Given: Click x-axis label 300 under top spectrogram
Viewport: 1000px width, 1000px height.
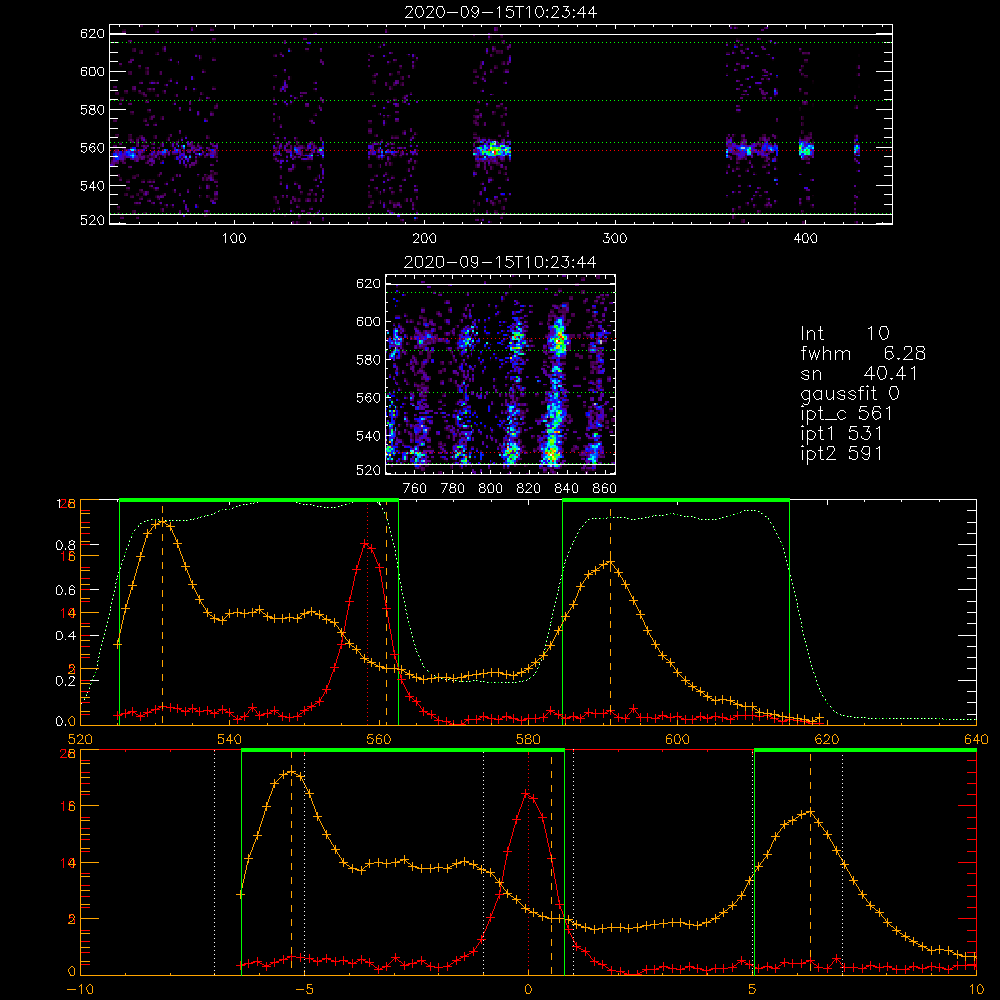Looking at the screenshot, I should pos(615,239).
